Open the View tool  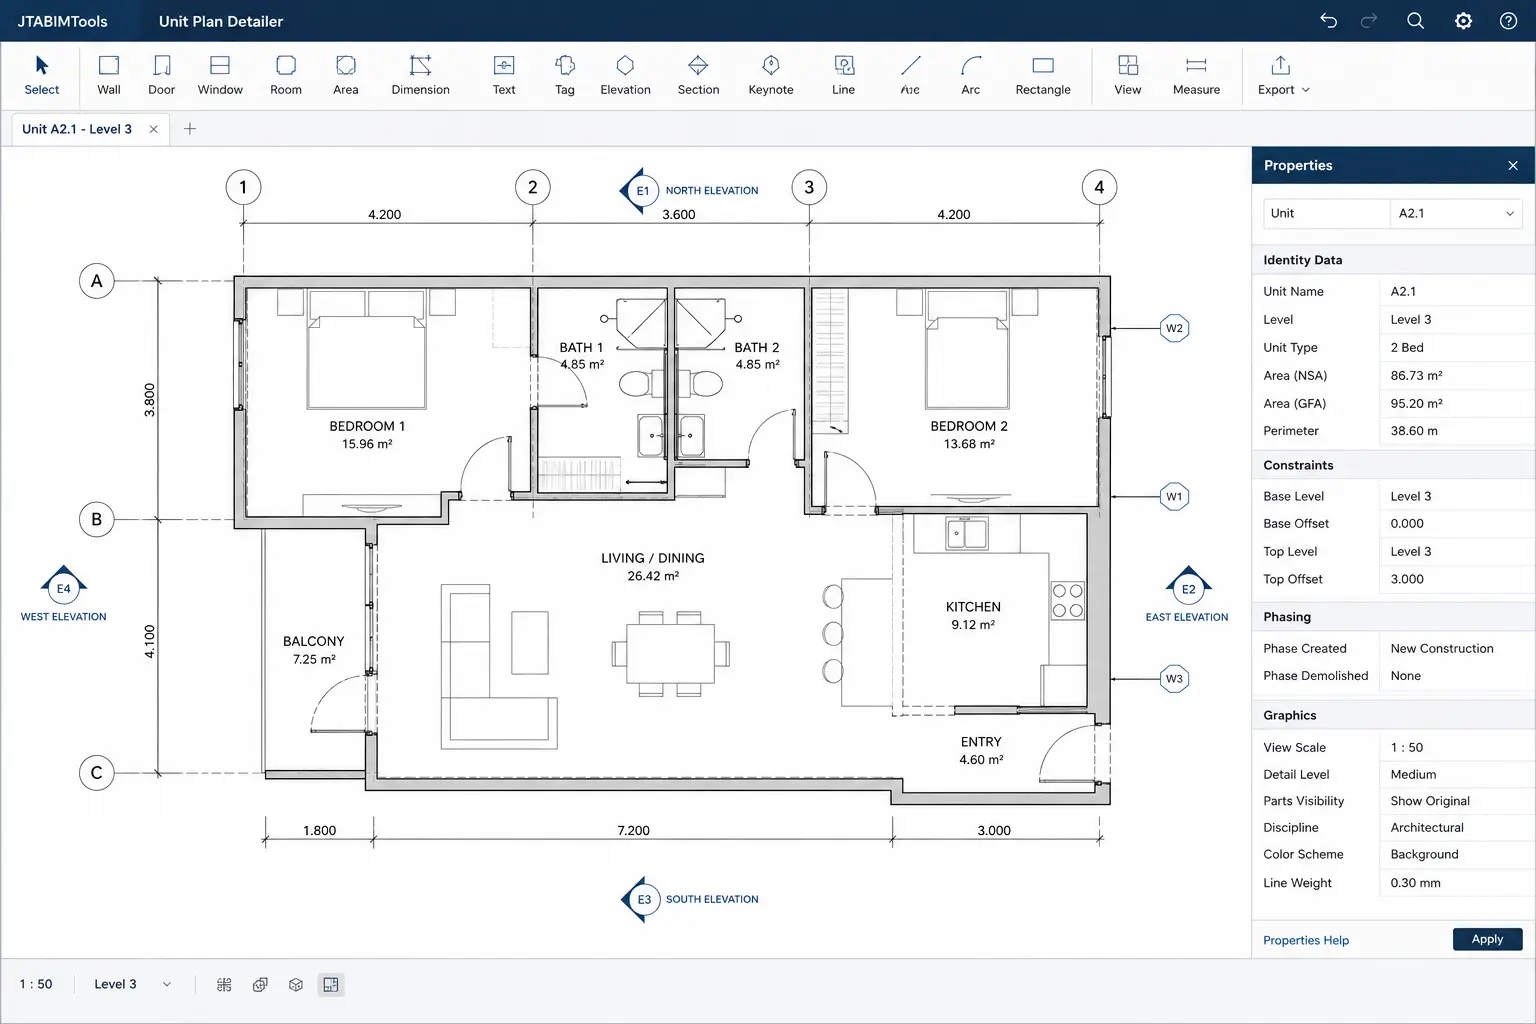tap(1128, 75)
